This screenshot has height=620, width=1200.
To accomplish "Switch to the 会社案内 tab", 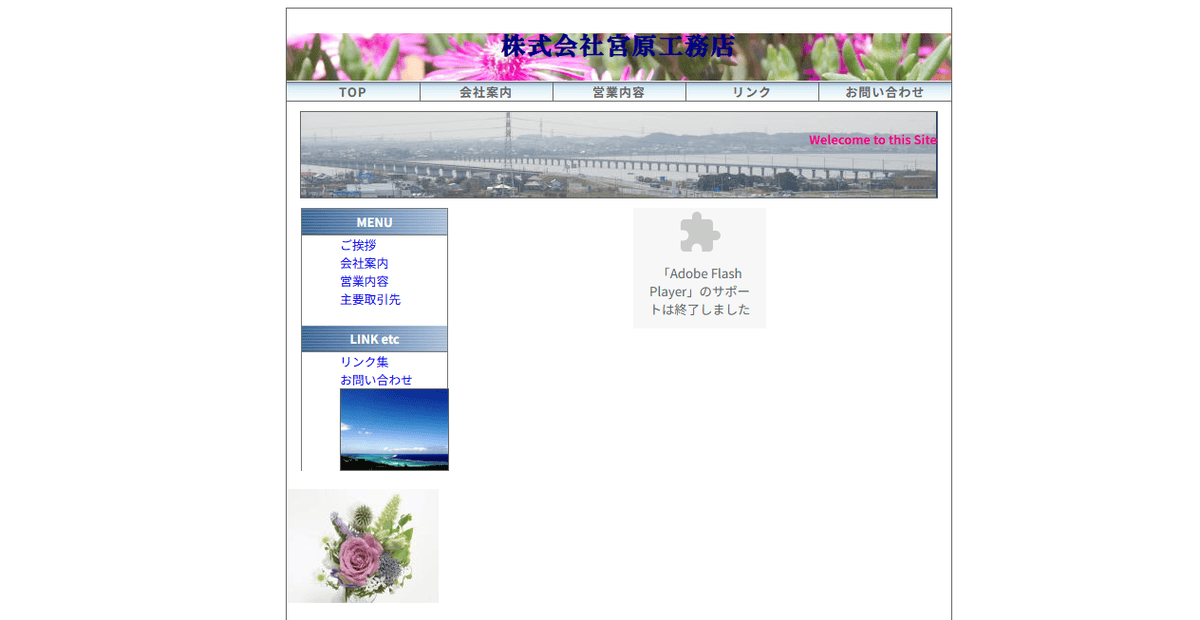I will pos(485,91).
